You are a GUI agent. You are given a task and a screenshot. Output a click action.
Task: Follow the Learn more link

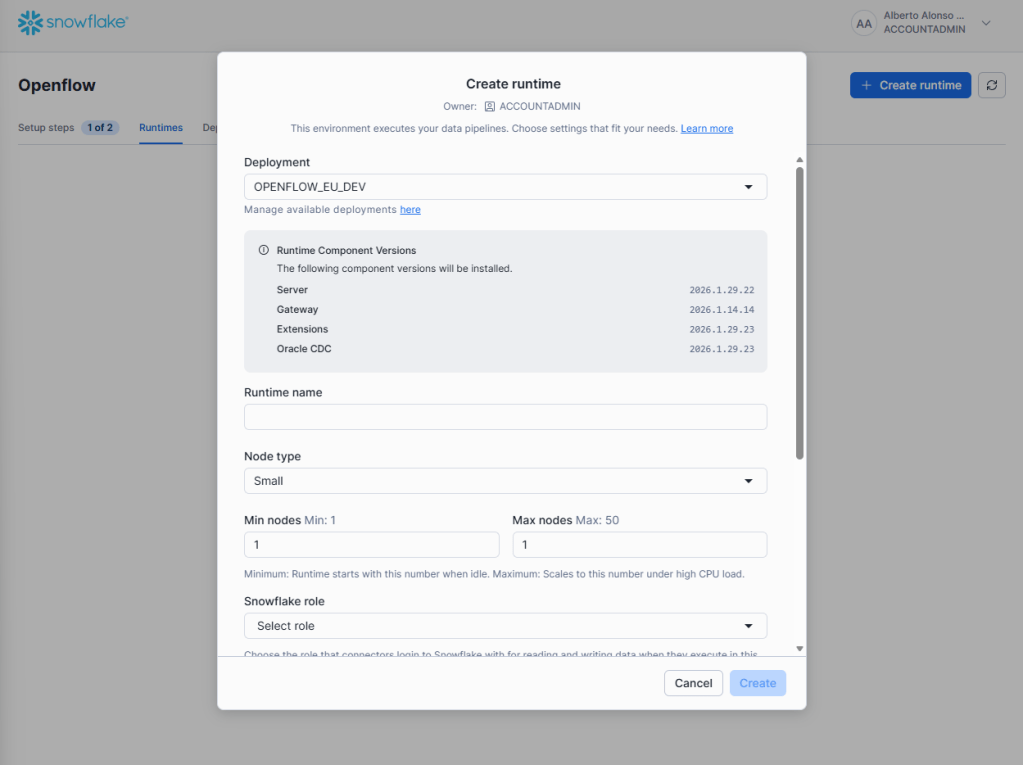click(707, 129)
